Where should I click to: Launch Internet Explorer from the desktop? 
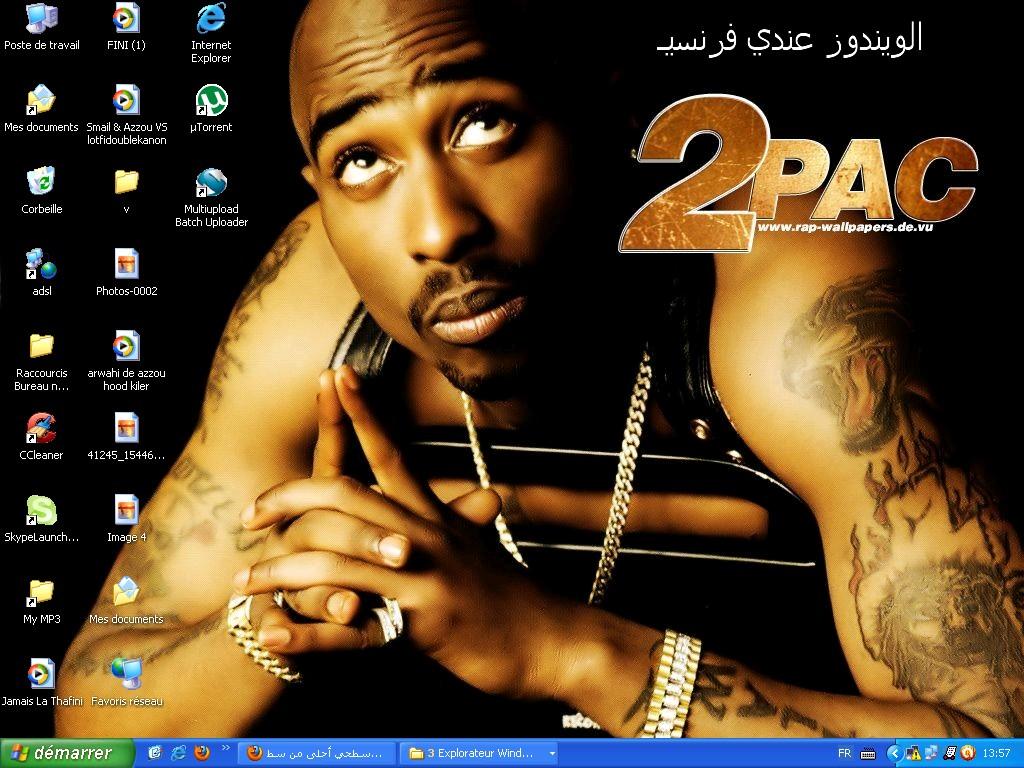pos(211,33)
